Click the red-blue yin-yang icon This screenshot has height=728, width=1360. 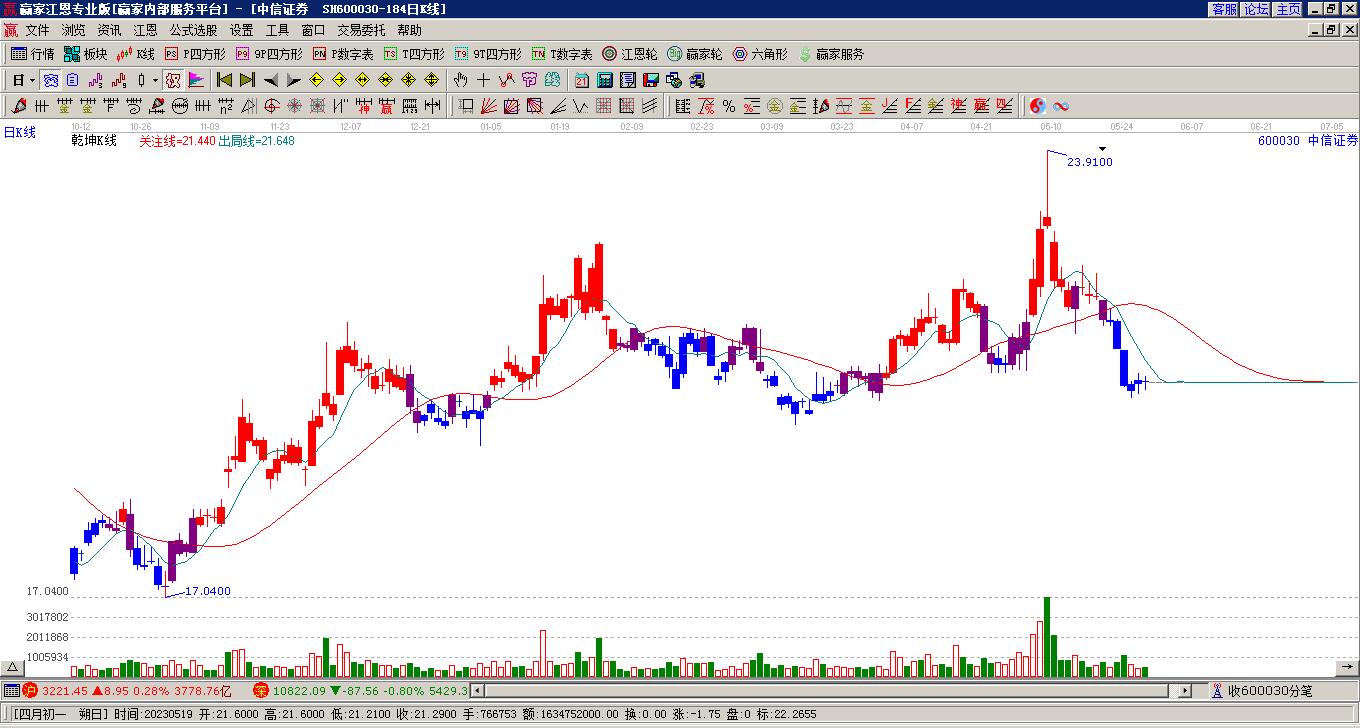[1038, 105]
